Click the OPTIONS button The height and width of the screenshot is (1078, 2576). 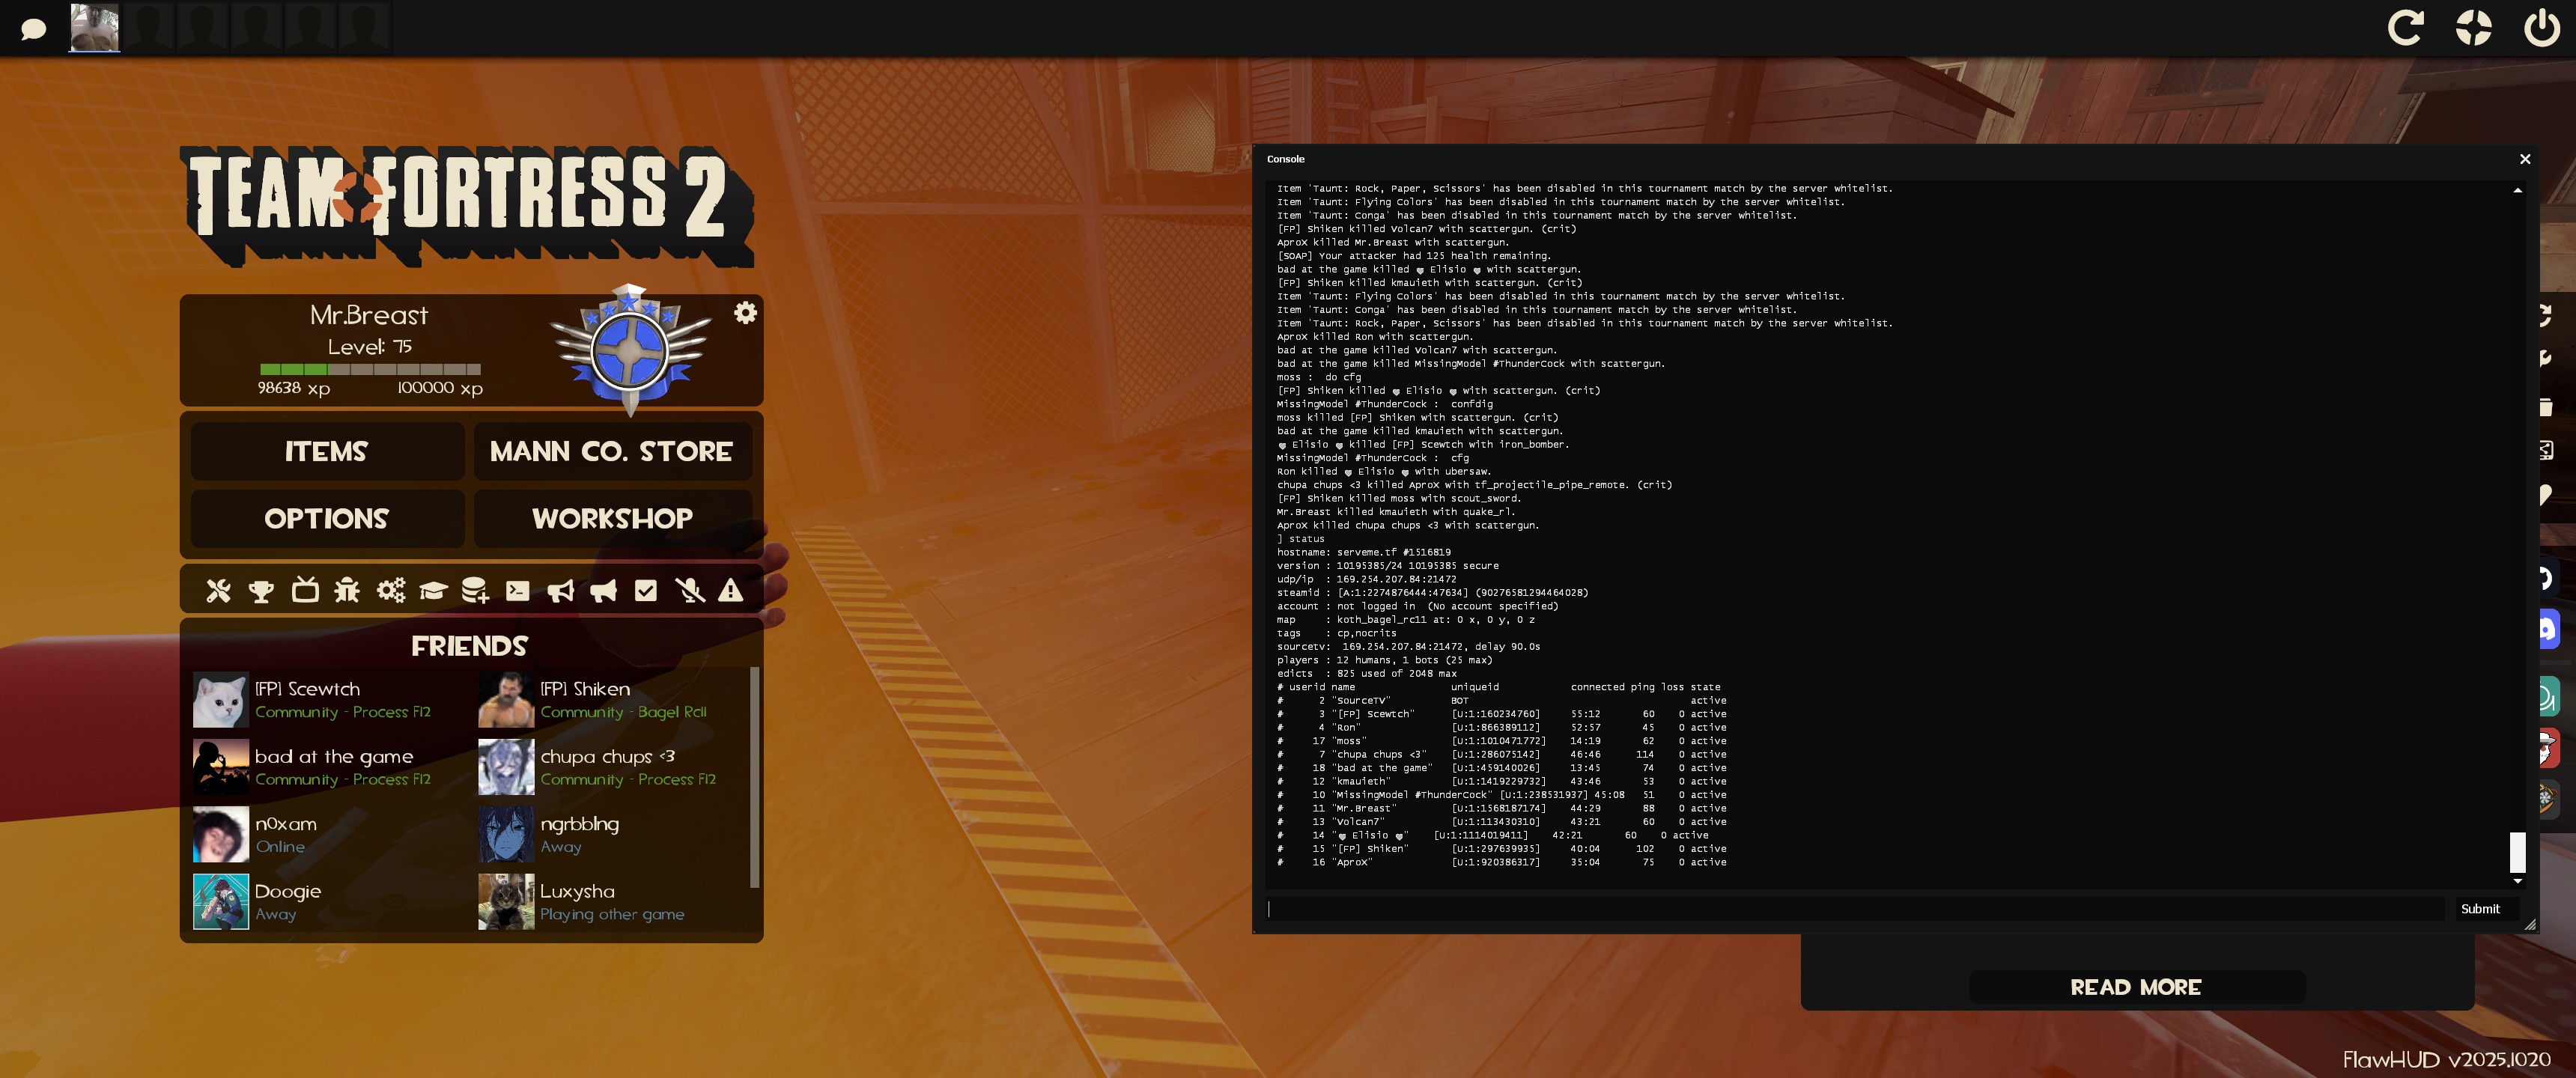click(x=327, y=518)
